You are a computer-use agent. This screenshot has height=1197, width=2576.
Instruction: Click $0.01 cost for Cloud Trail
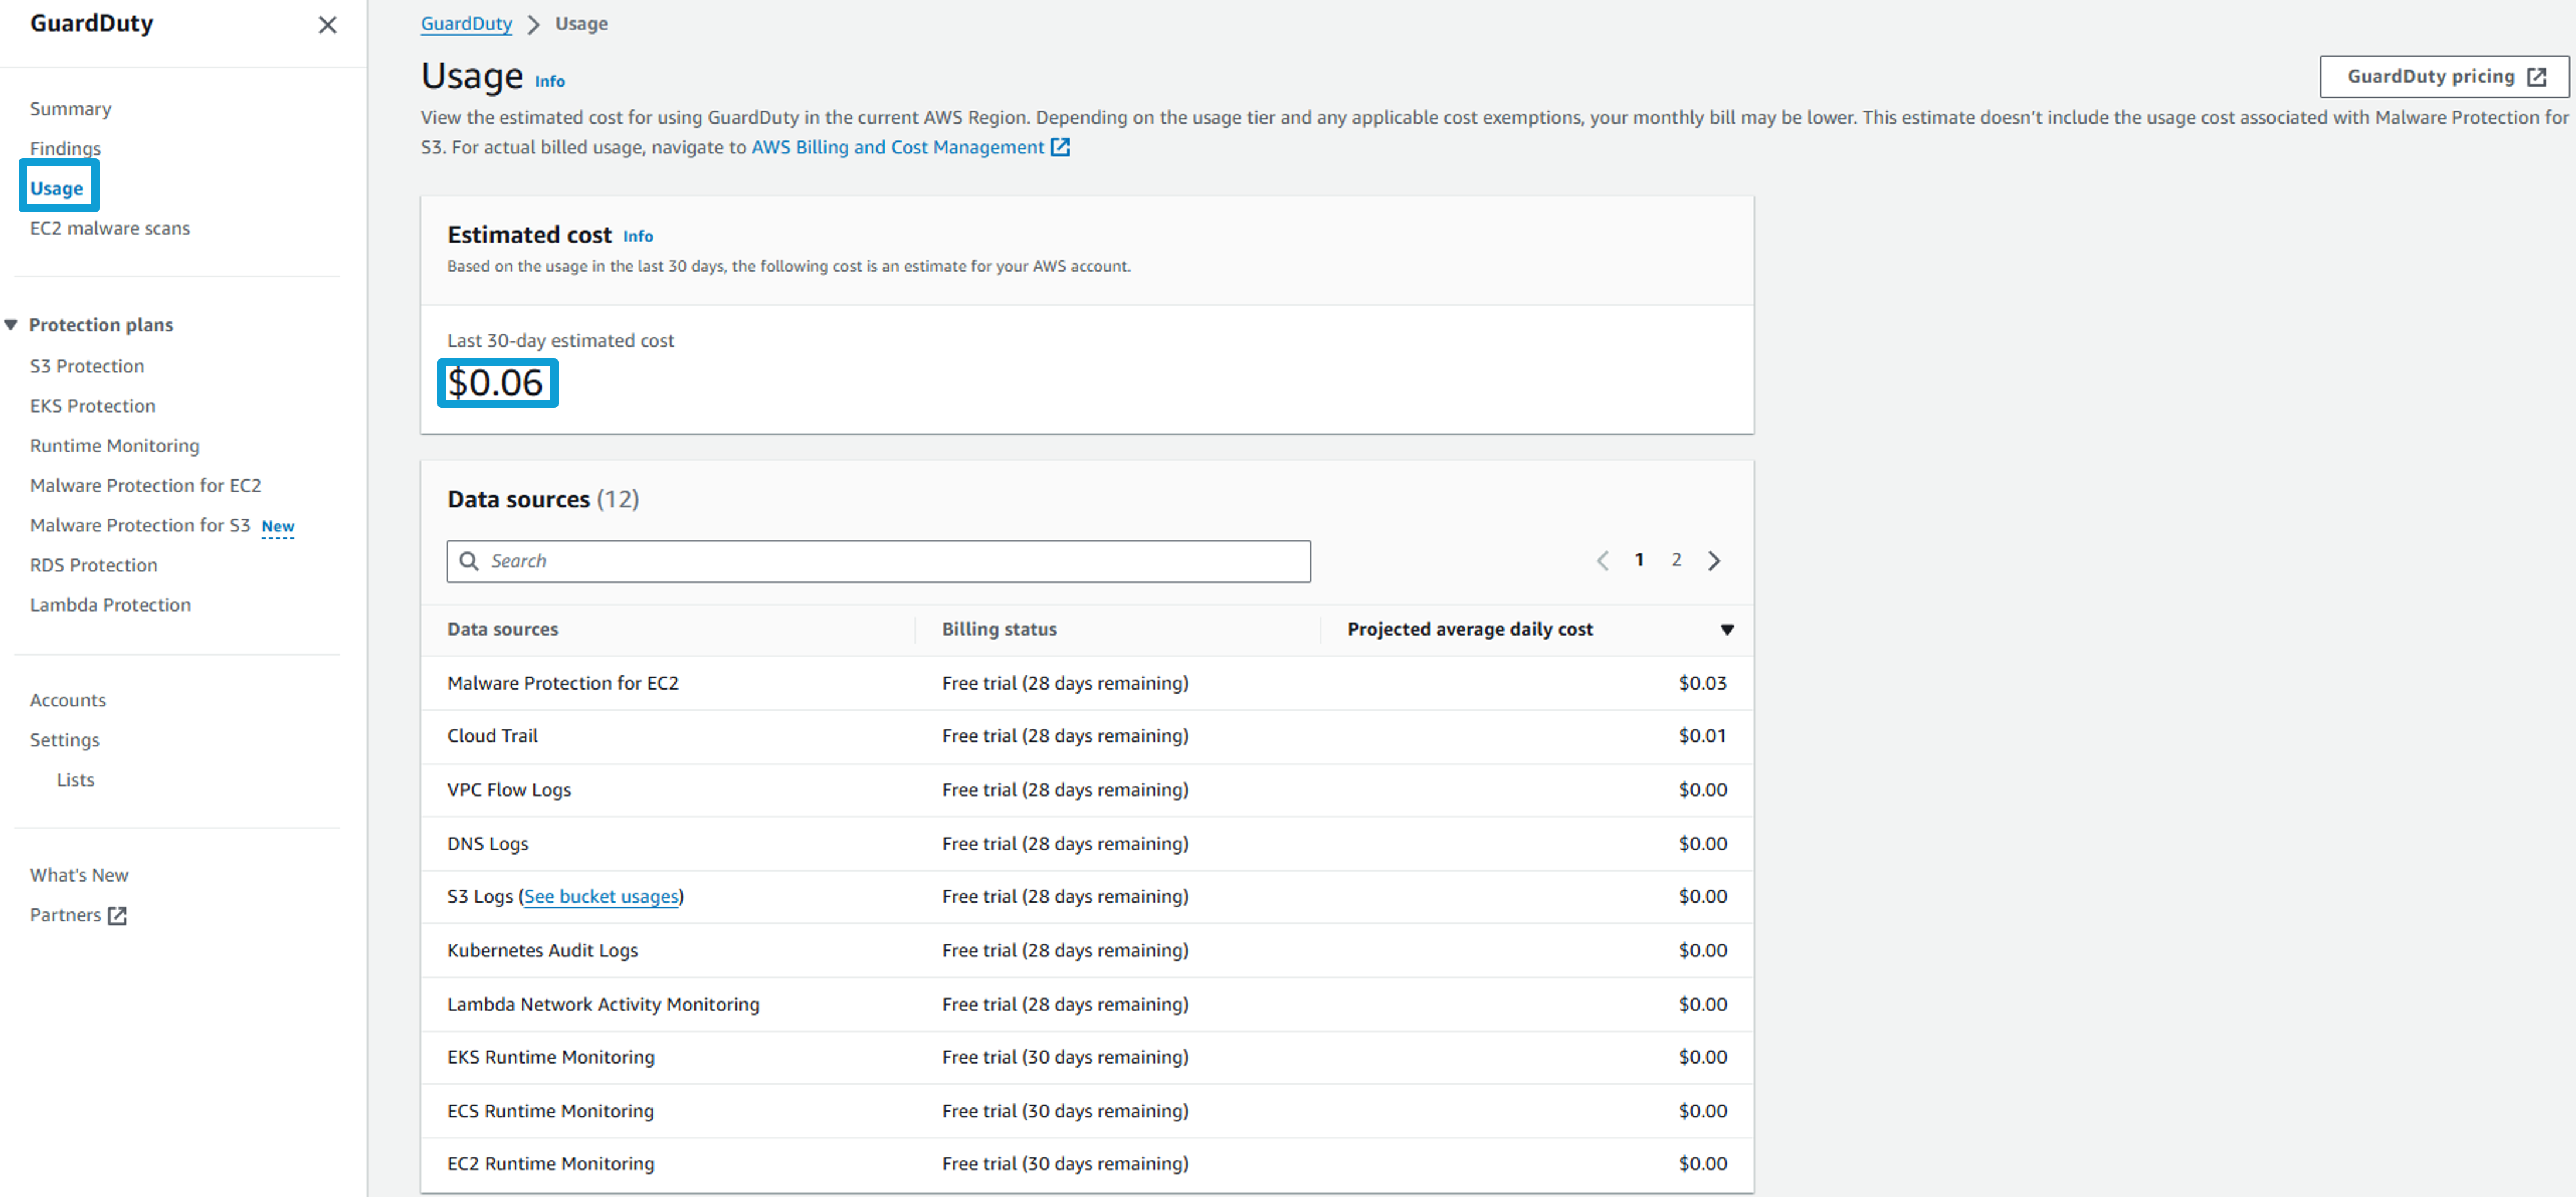pos(1702,737)
